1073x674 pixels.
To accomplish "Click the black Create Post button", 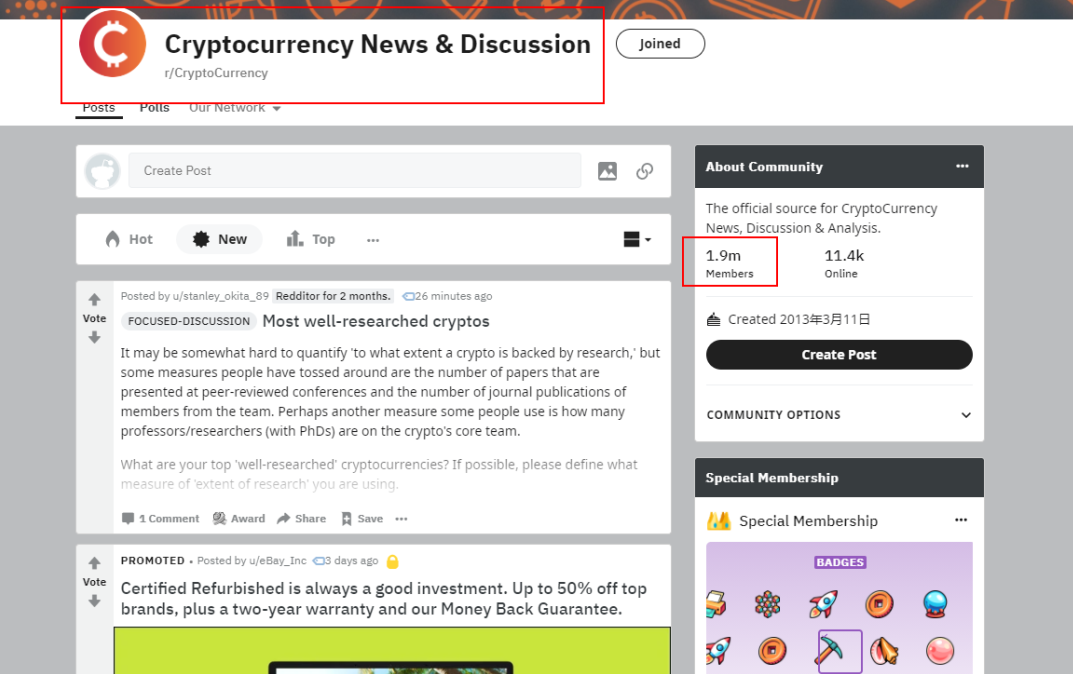I will (839, 354).
